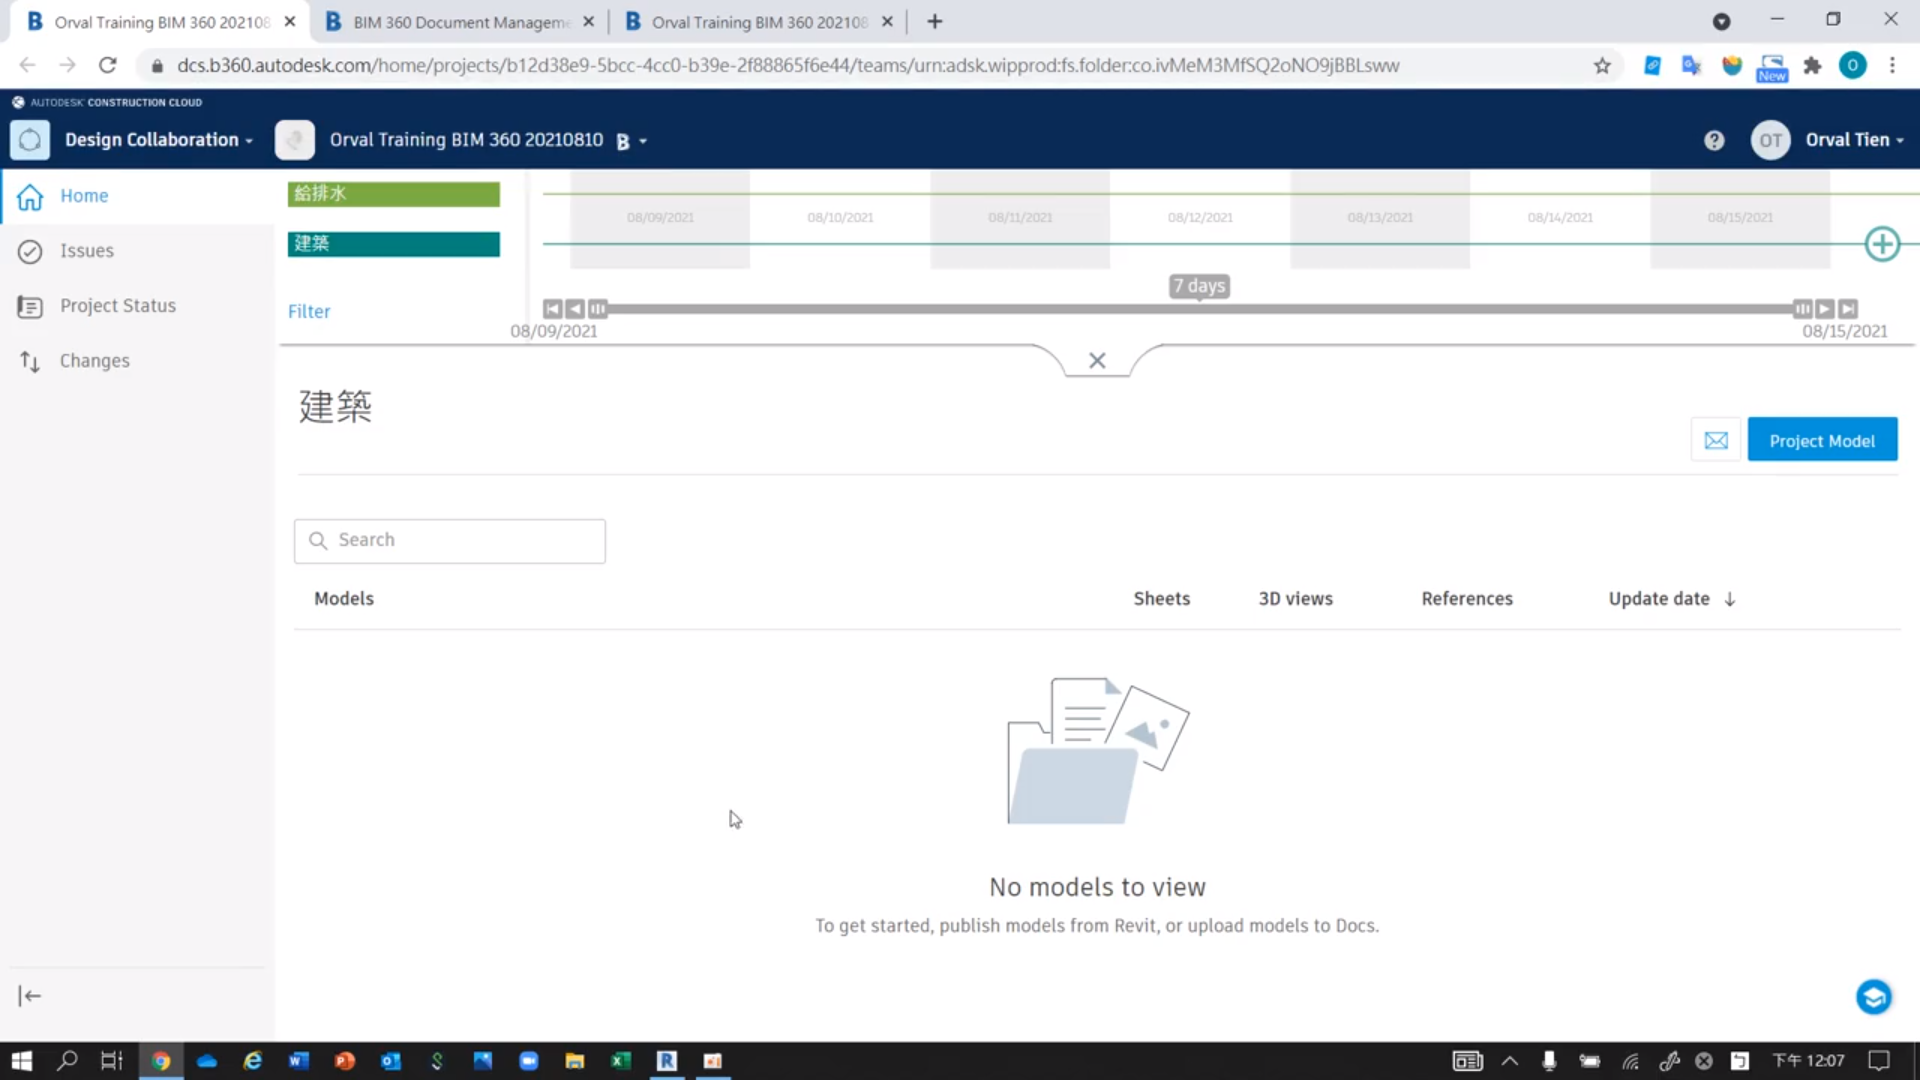Focus the models Search field
Screen dimensions: 1920x1080
(450, 541)
